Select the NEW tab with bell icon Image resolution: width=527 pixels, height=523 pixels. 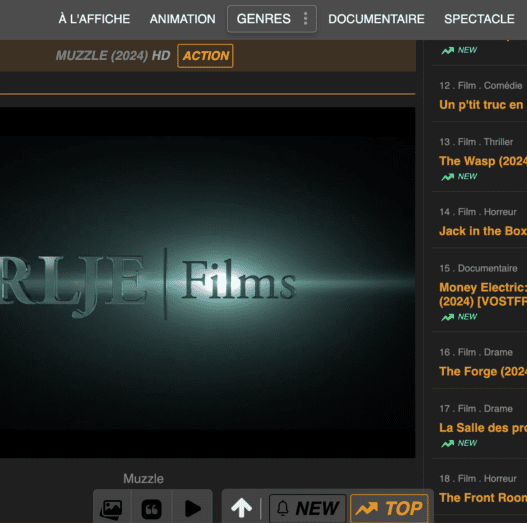tap(308, 508)
